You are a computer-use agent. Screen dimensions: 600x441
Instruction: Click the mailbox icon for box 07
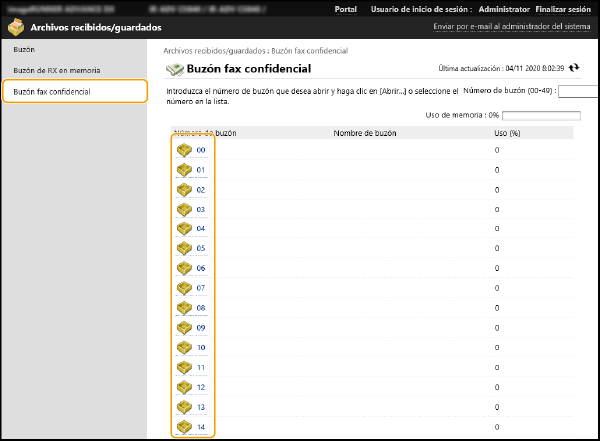[x=184, y=288]
